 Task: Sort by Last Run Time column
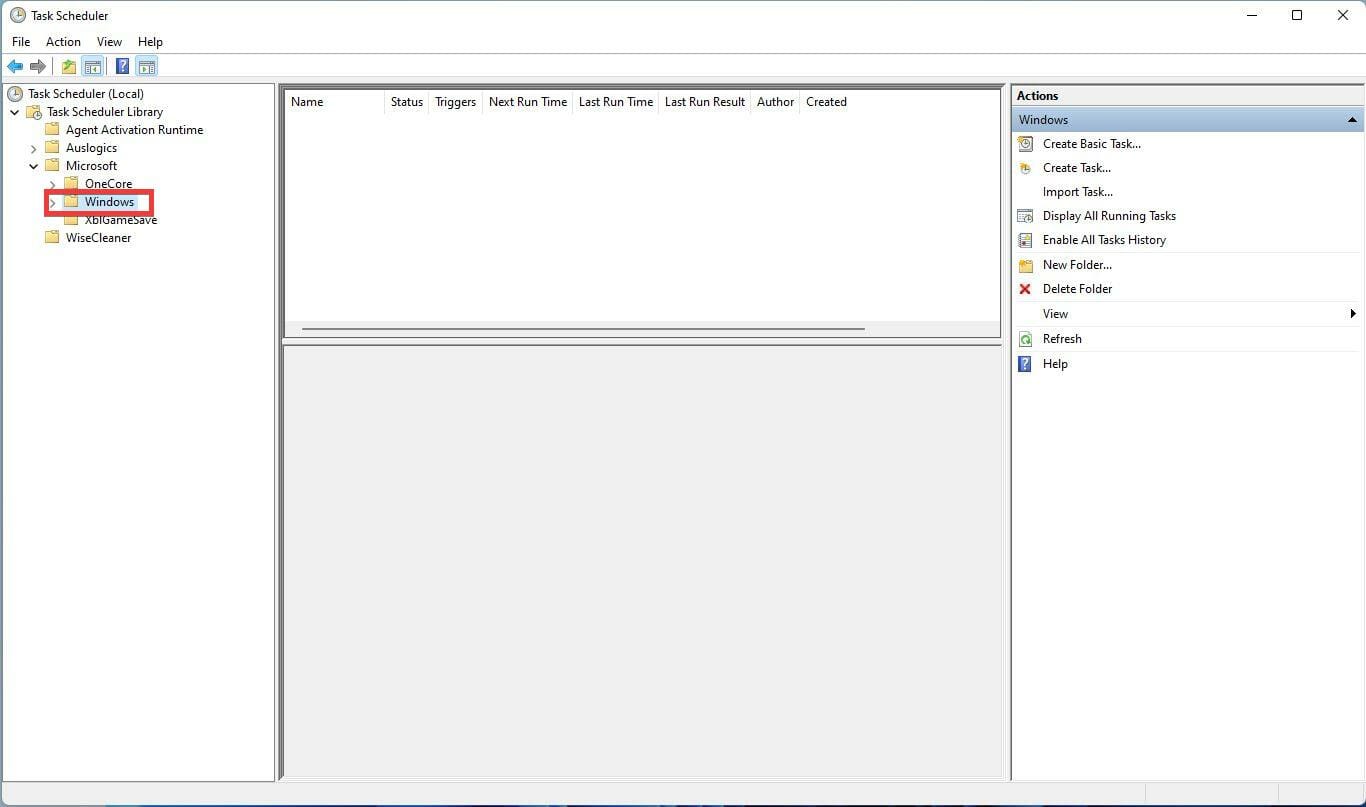tap(616, 102)
